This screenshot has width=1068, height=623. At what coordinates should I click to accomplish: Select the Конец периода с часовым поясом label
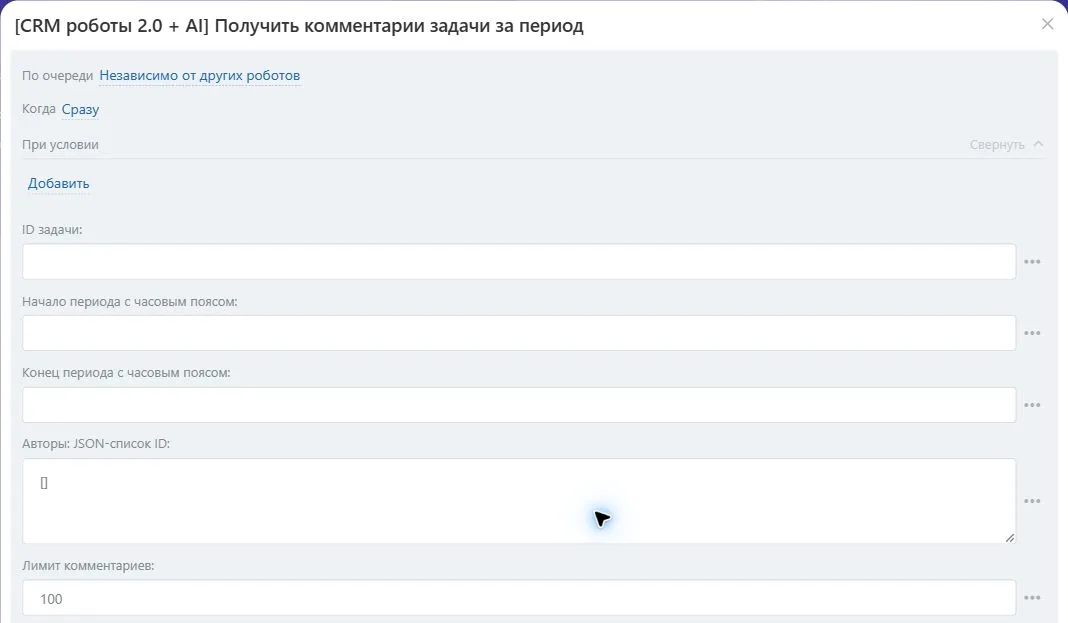tap(126, 372)
